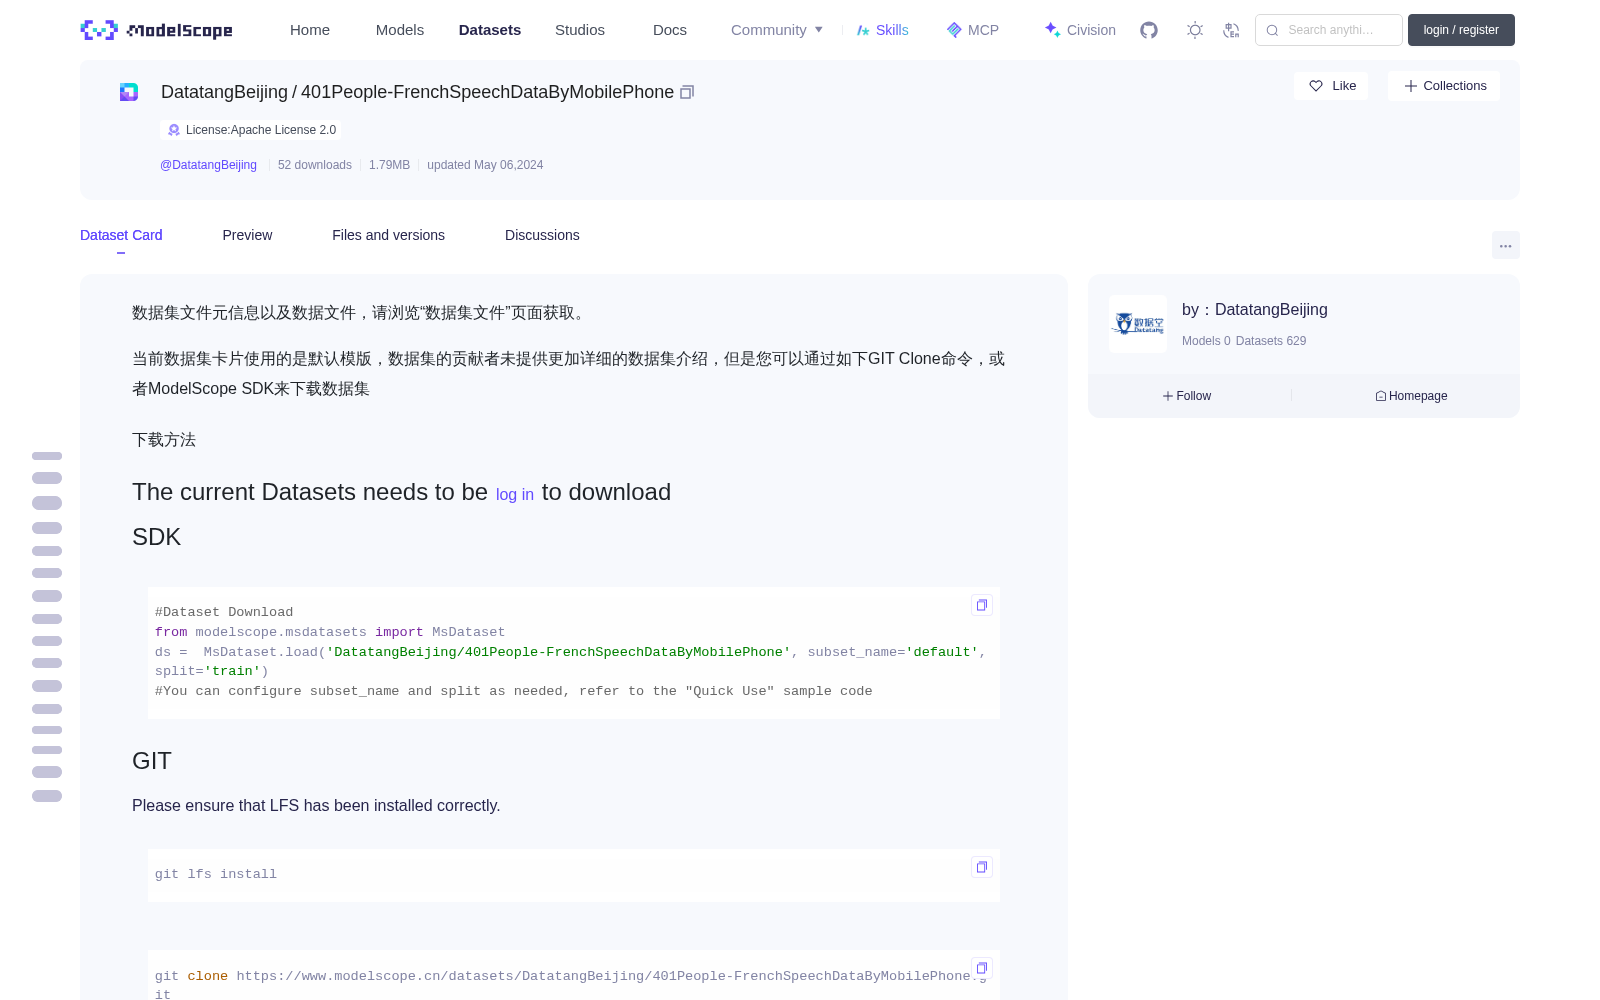The image size is (1600, 1000).
Task: Copy the dataset name with the copy icon
Action: pos(687,92)
